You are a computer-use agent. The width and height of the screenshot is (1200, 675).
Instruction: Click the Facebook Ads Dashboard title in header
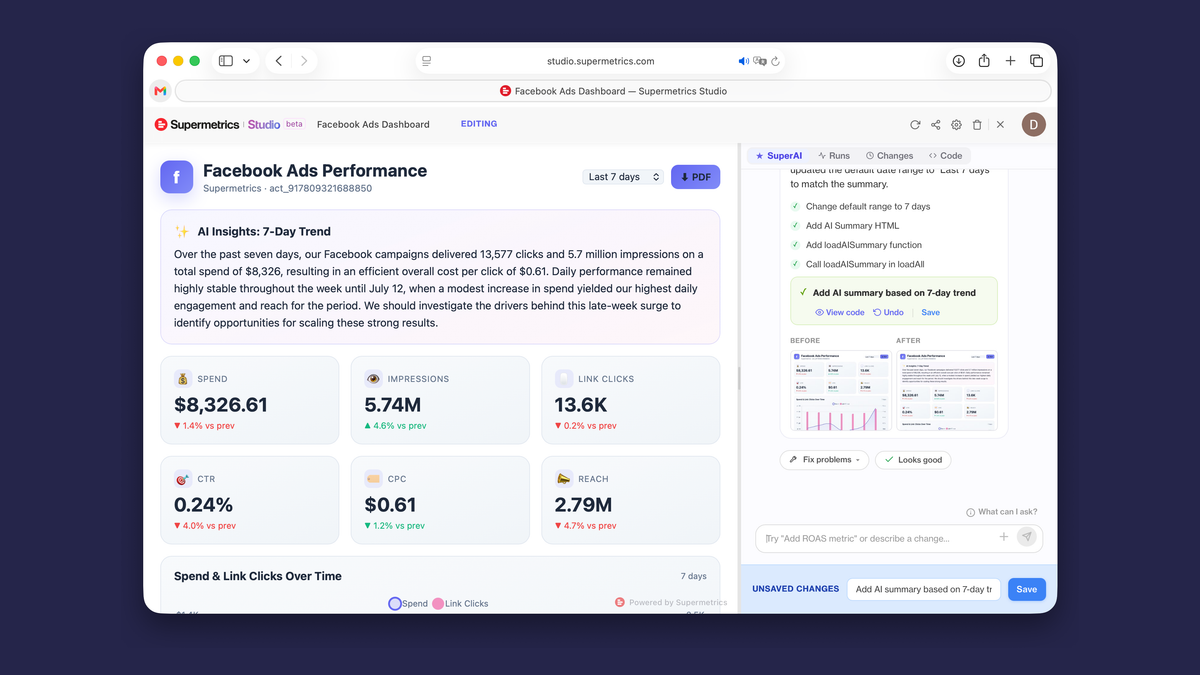pyautogui.click(x=373, y=124)
